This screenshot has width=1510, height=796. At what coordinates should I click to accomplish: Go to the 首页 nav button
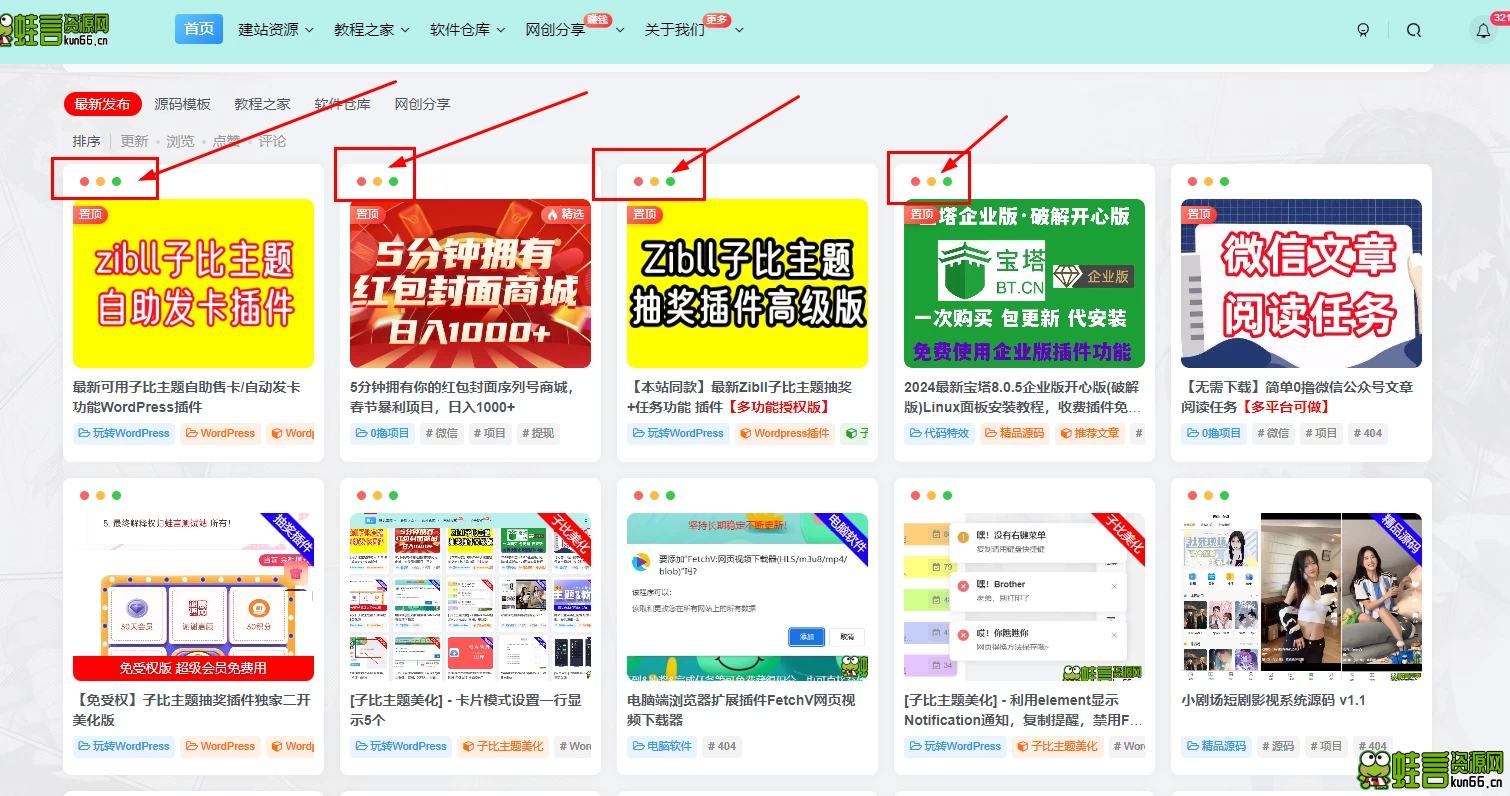(x=199, y=29)
